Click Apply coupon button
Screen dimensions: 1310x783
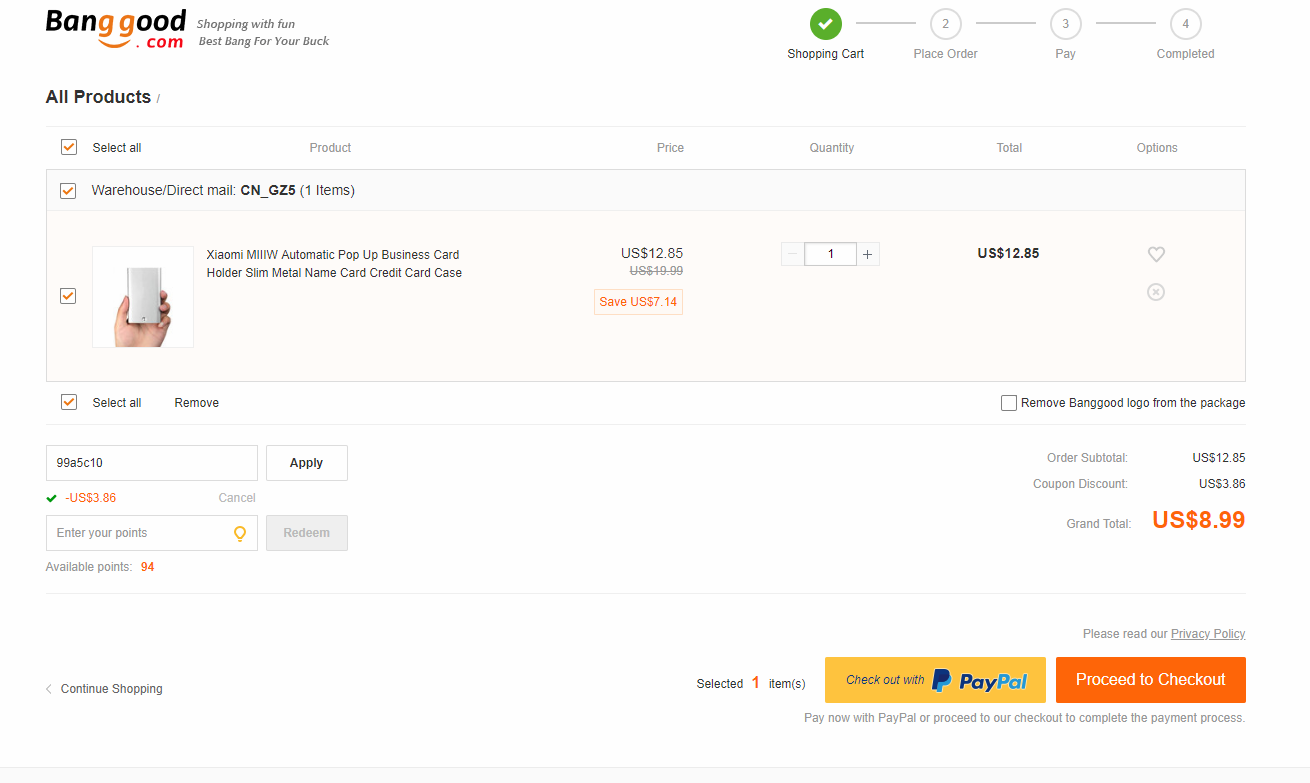click(x=307, y=463)
